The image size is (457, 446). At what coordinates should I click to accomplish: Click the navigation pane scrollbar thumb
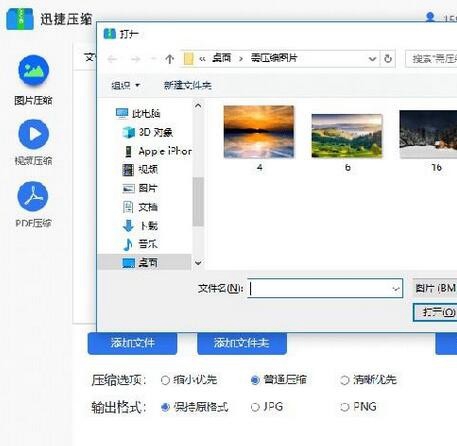pyautogui.click(x=198, y=201)
